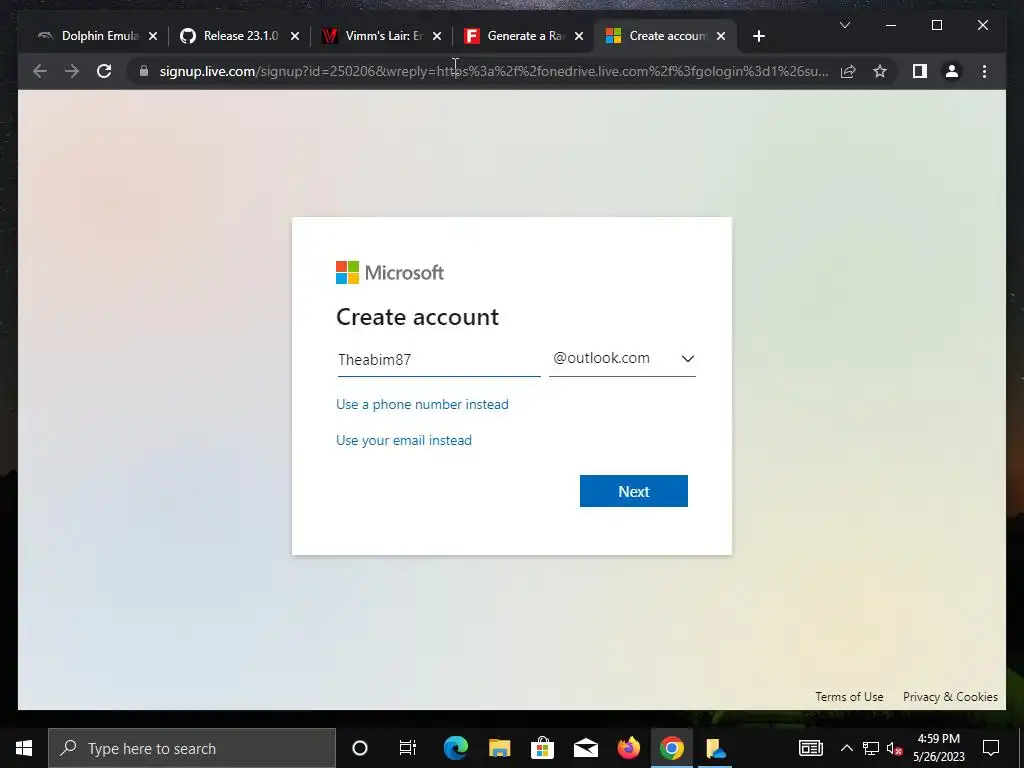
Task: Open the Privacy & Cookies link
Action: pos(950,697)
